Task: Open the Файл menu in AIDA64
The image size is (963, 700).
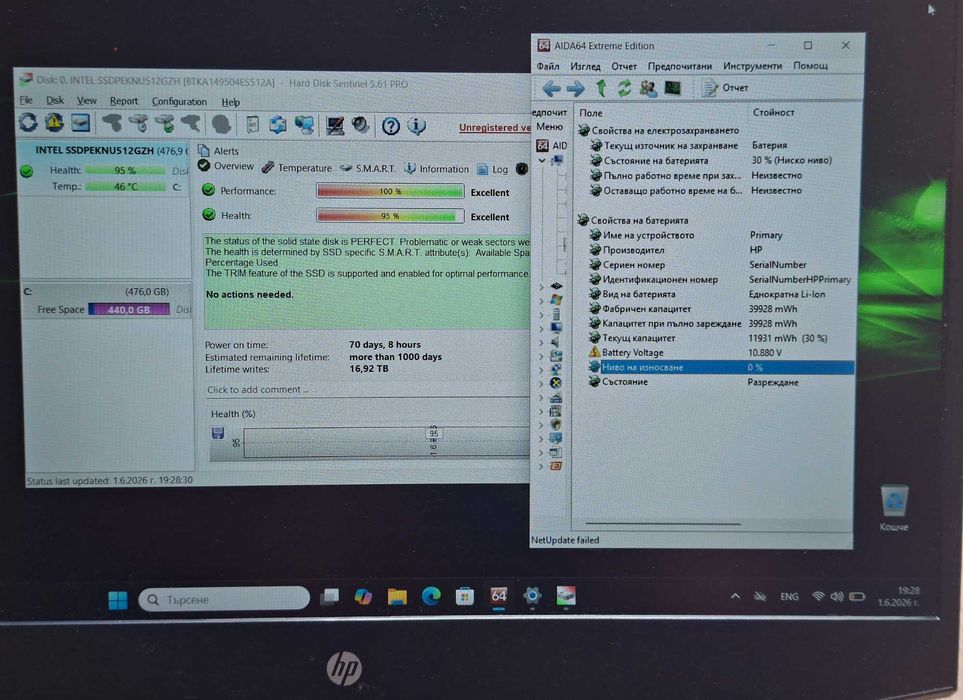Action: coord(548,66)
